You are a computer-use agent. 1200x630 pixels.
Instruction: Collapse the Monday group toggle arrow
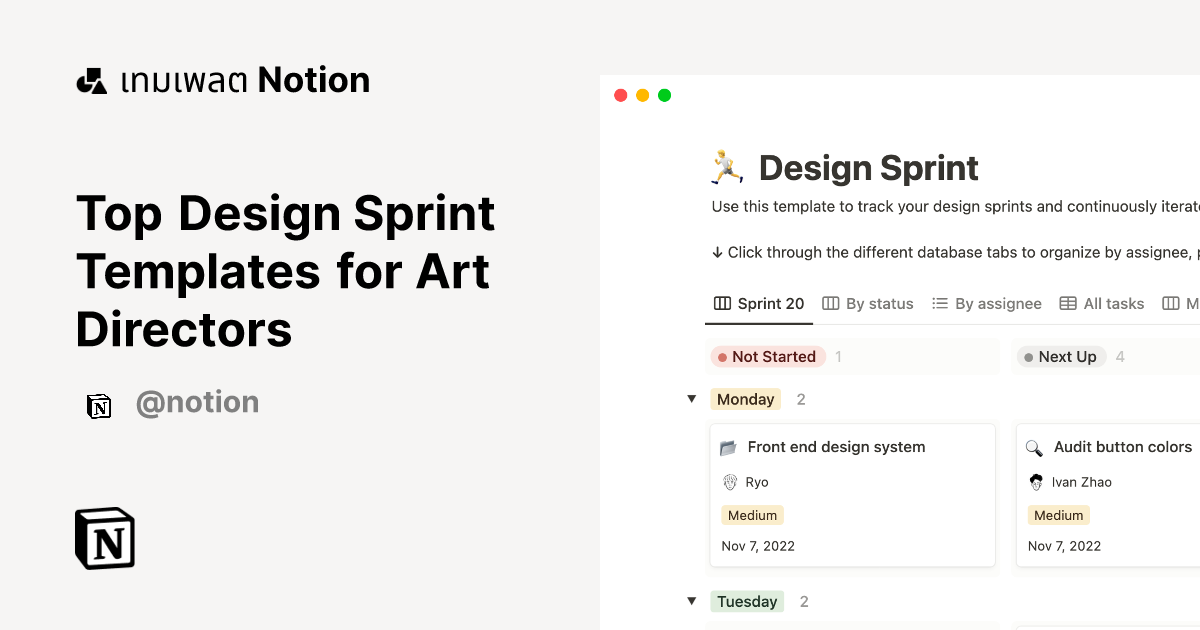click(691, 399)
